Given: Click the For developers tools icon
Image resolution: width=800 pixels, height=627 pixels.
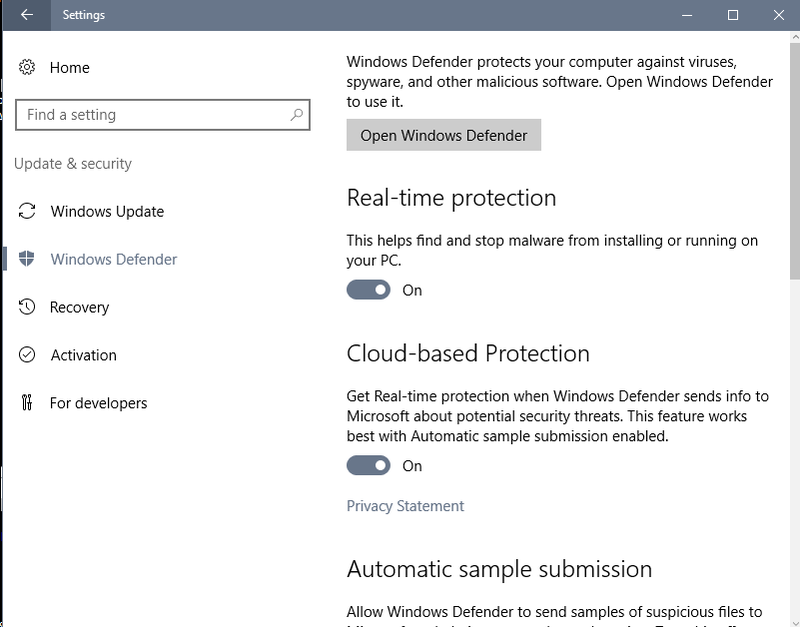Looking at the screenshot, I should 27,403.
